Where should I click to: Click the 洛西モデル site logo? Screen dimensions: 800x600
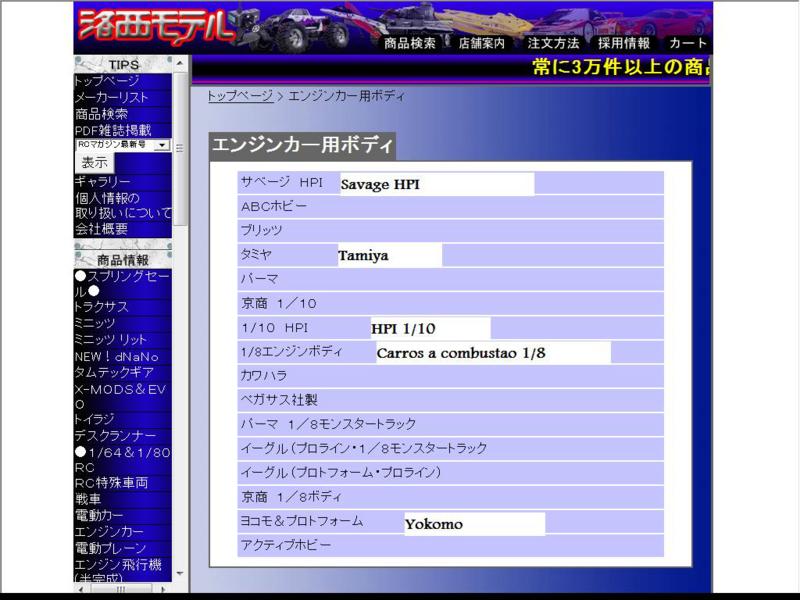click(155, 26)
